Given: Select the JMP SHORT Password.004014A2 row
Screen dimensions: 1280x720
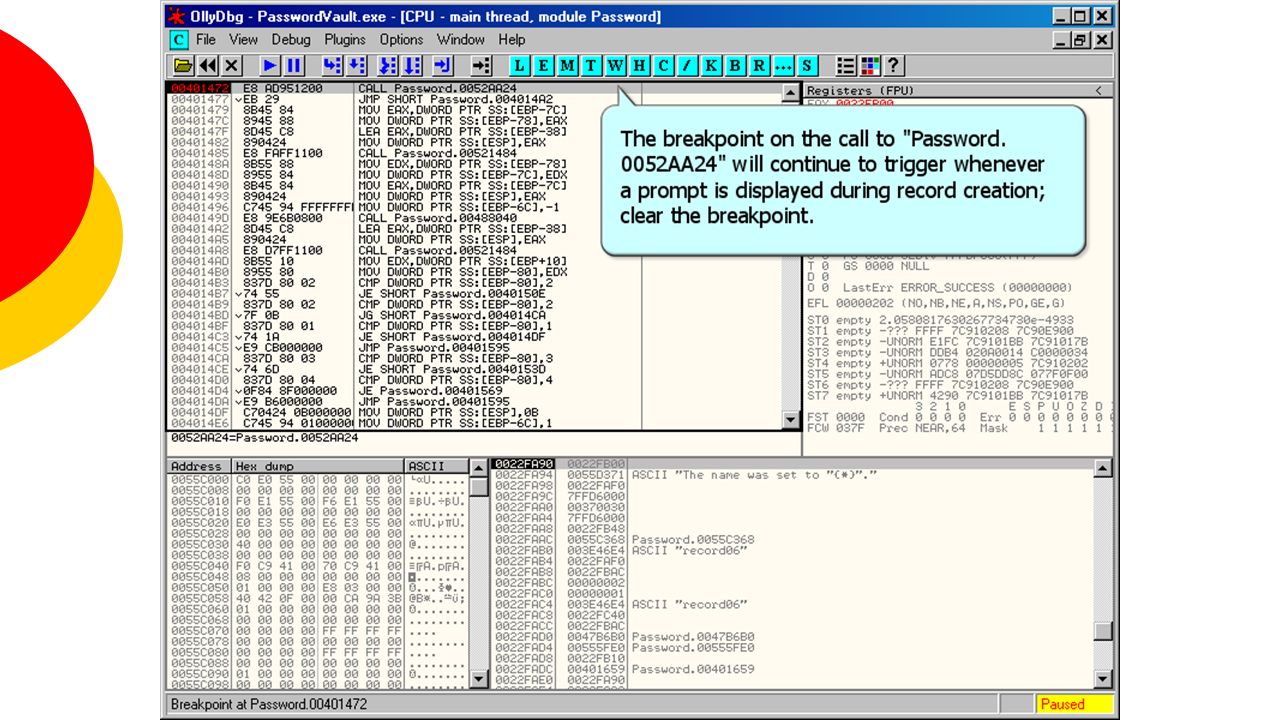Looking at the screenshot, I should click(473, 99).
